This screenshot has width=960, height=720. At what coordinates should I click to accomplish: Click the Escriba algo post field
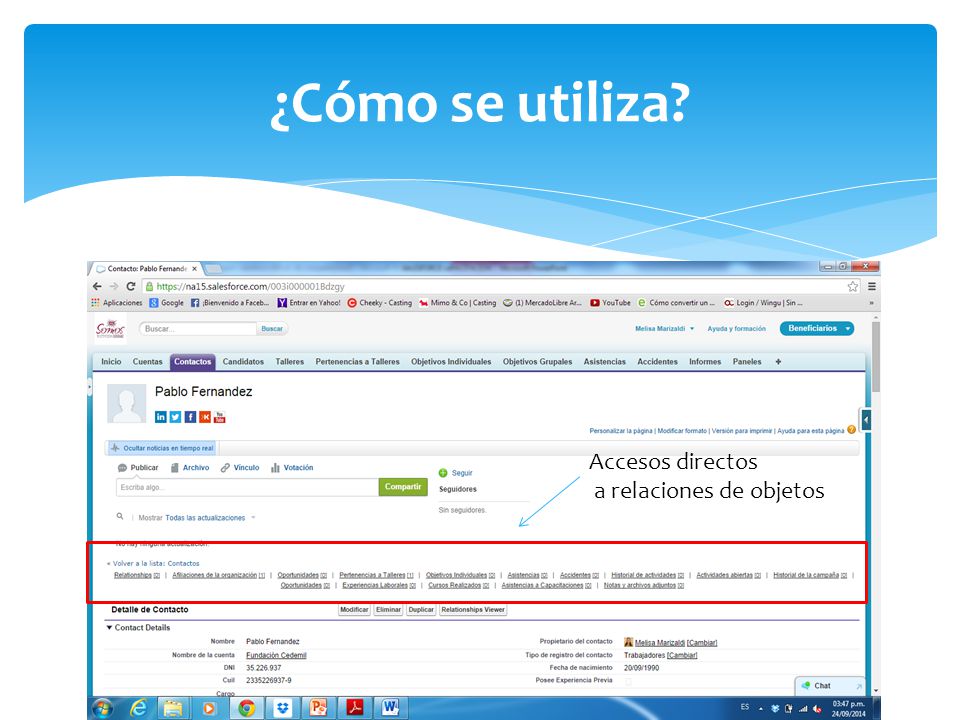tap(247, 487)
